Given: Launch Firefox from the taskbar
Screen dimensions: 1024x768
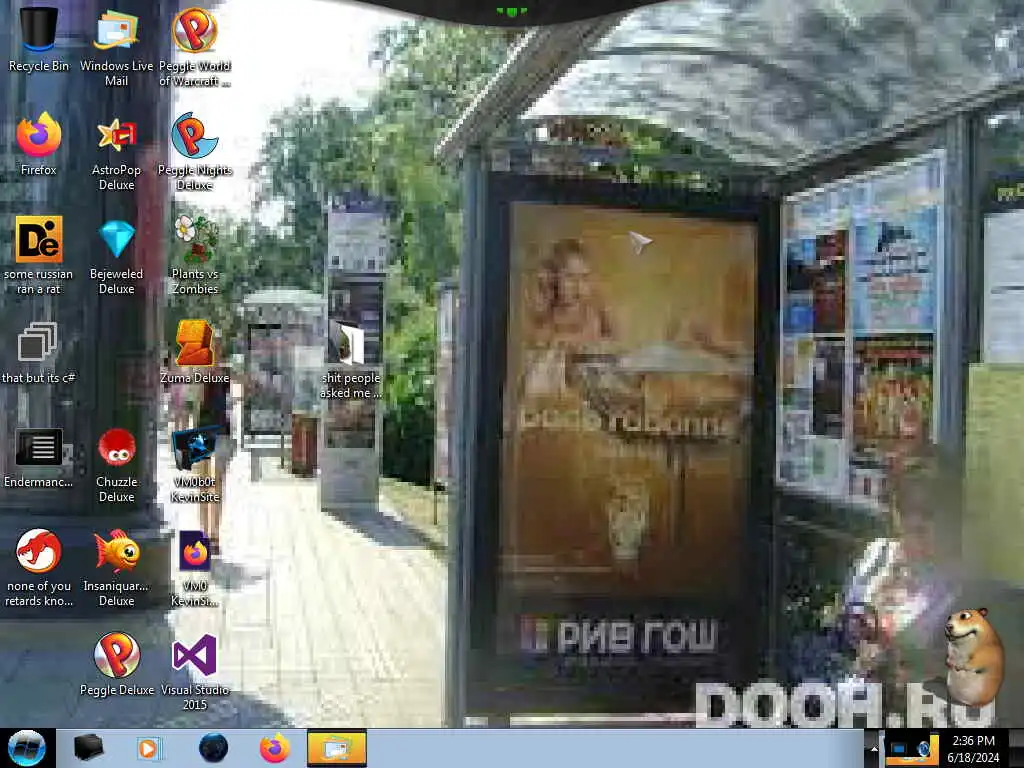Looking at the screenshot, I should [274, 748].
